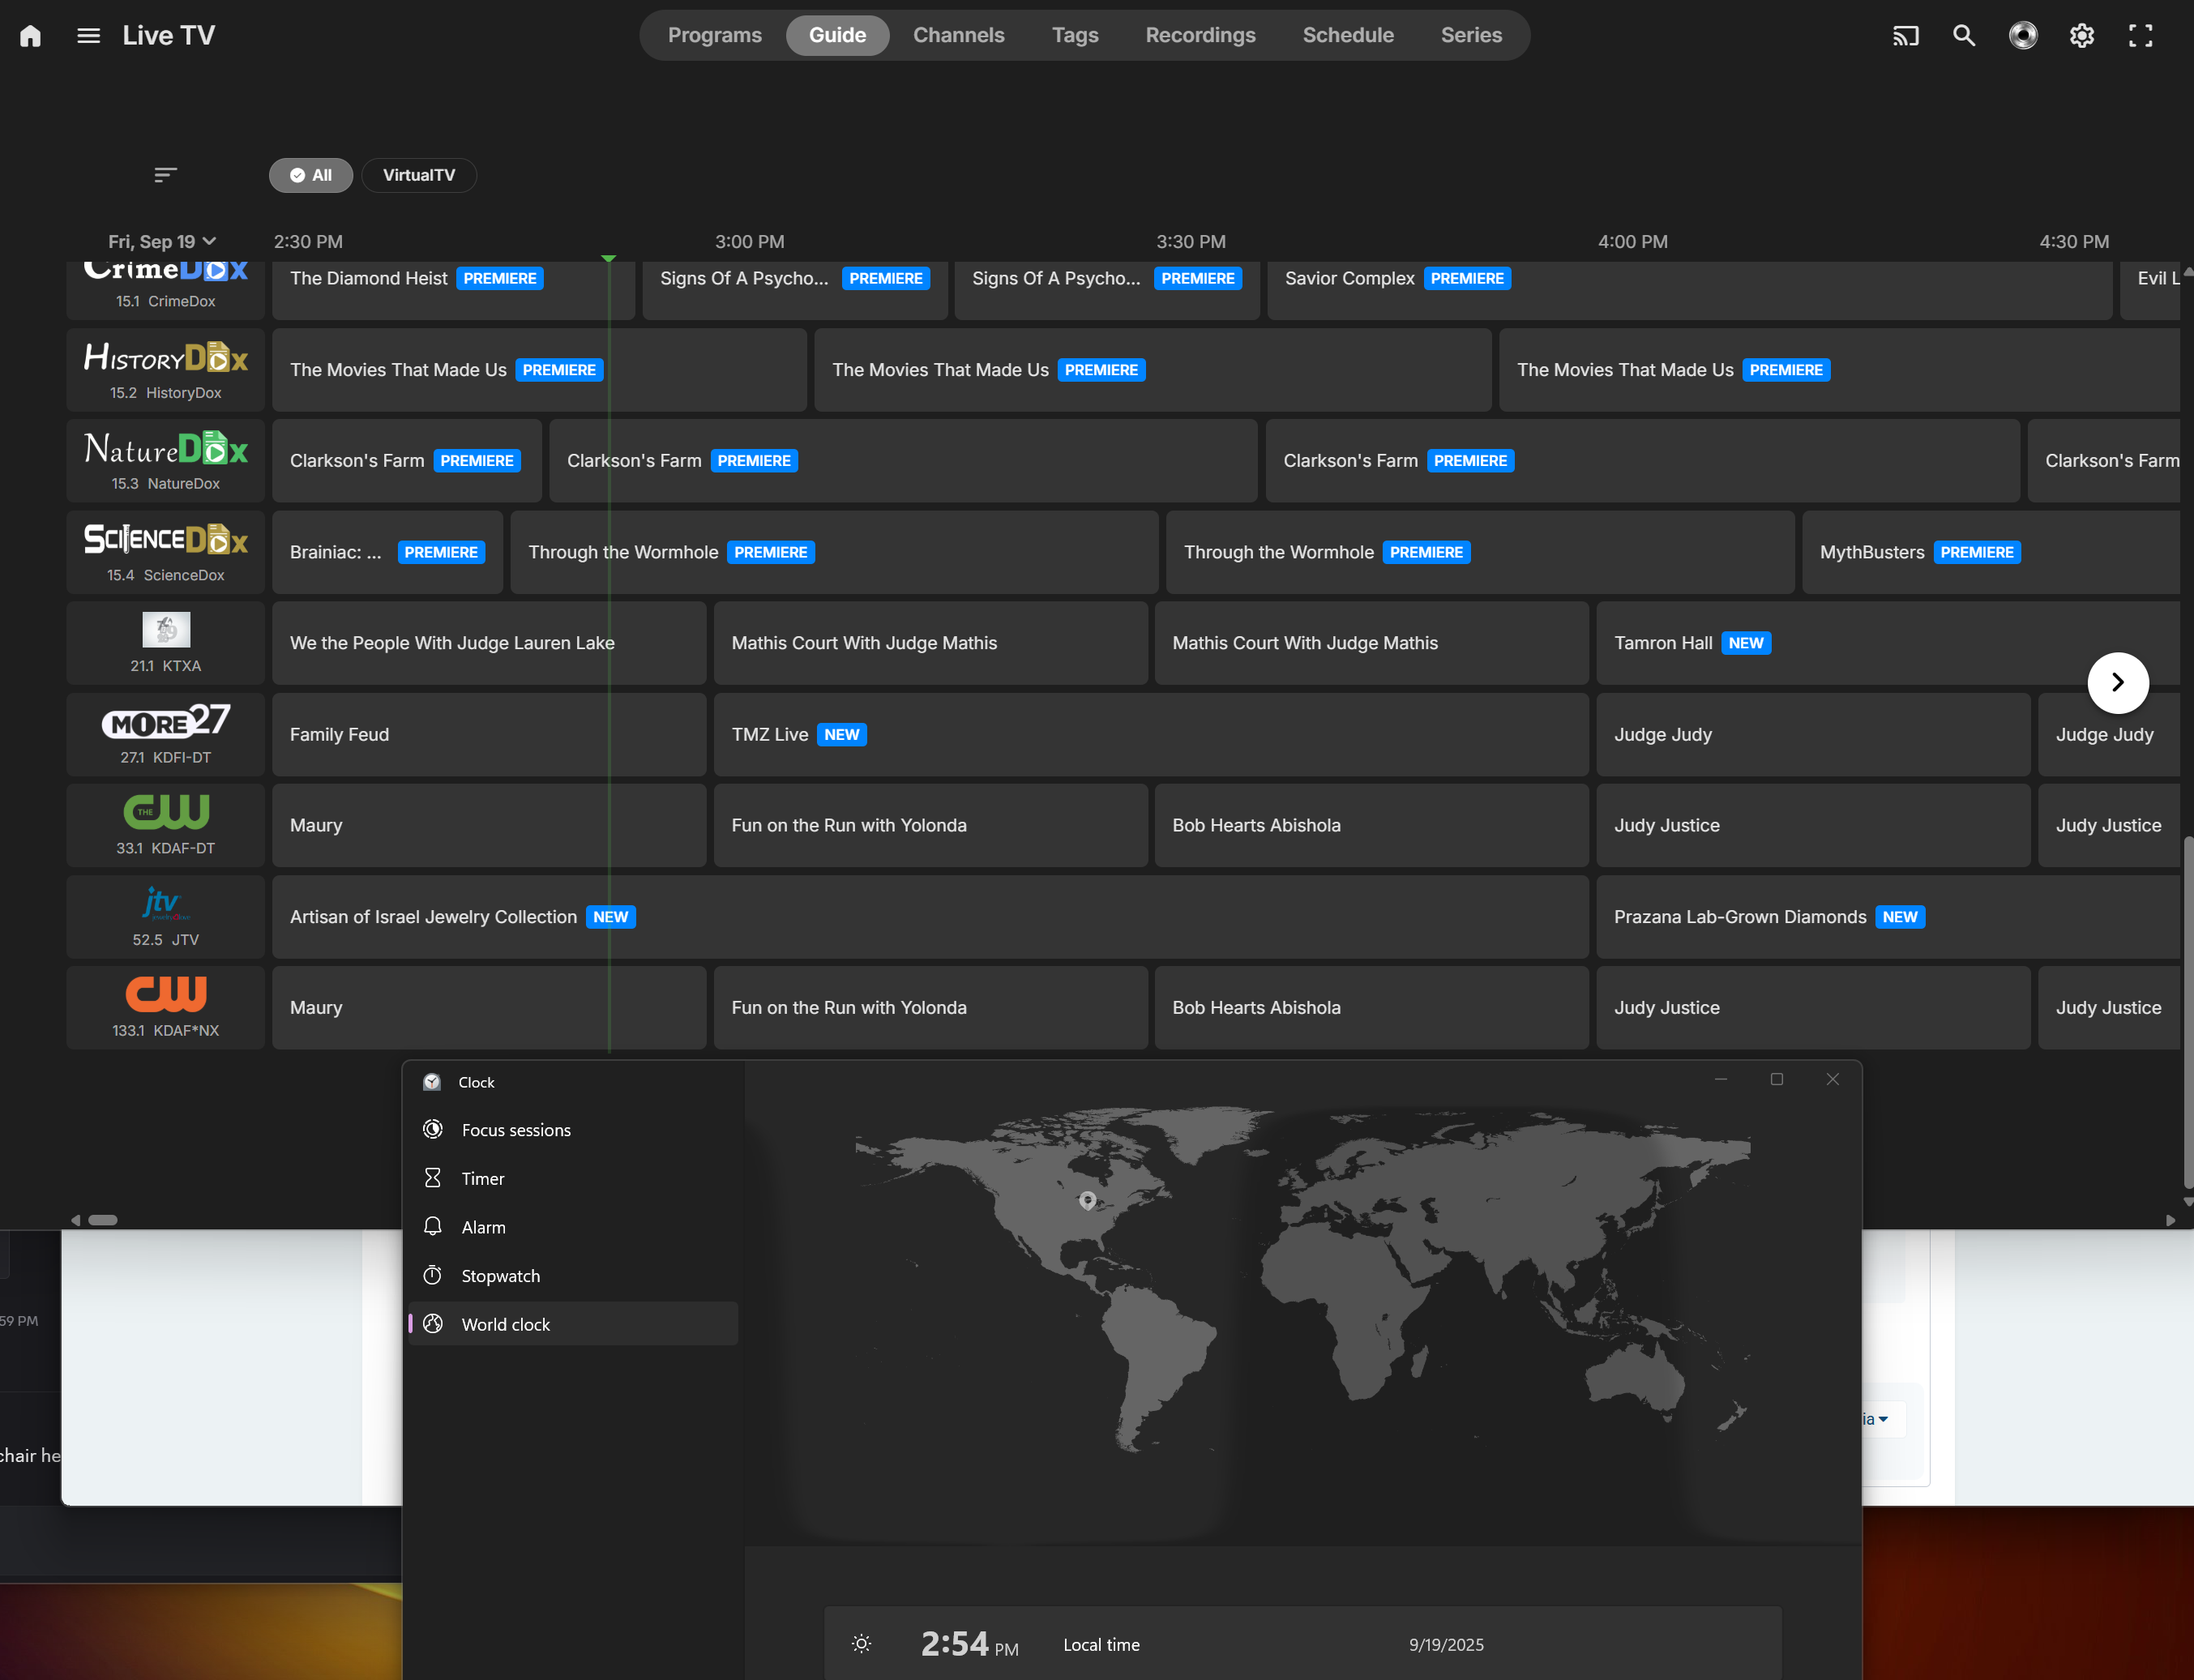Select Tamron Hall program entry
The image size is (2194, 1680).
1662,643
